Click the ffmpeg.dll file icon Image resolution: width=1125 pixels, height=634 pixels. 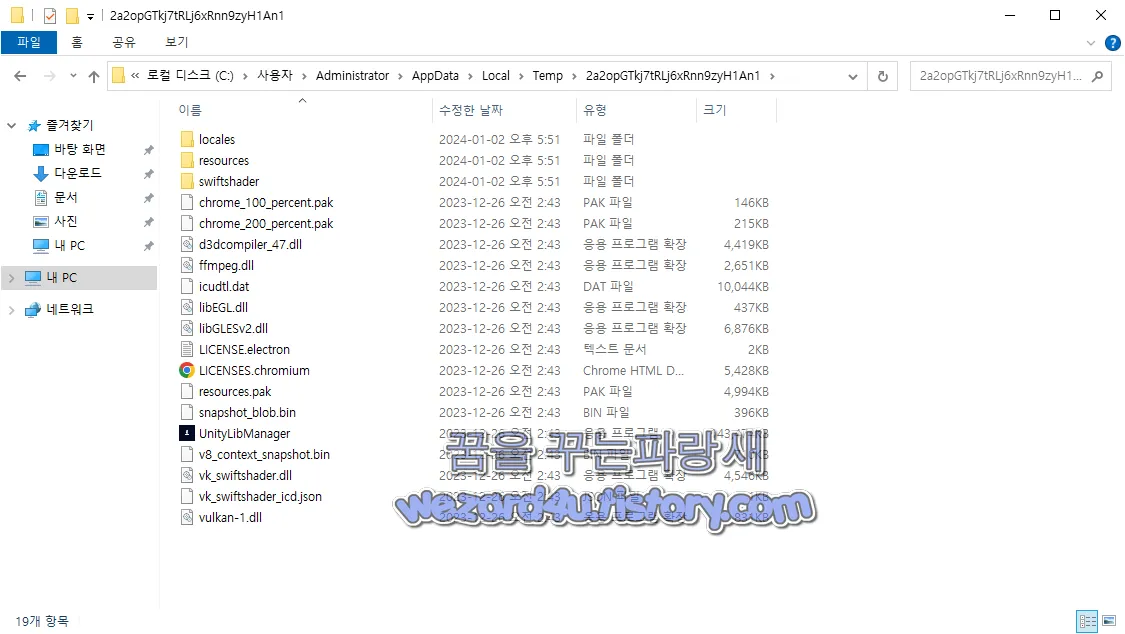[187, 265]
